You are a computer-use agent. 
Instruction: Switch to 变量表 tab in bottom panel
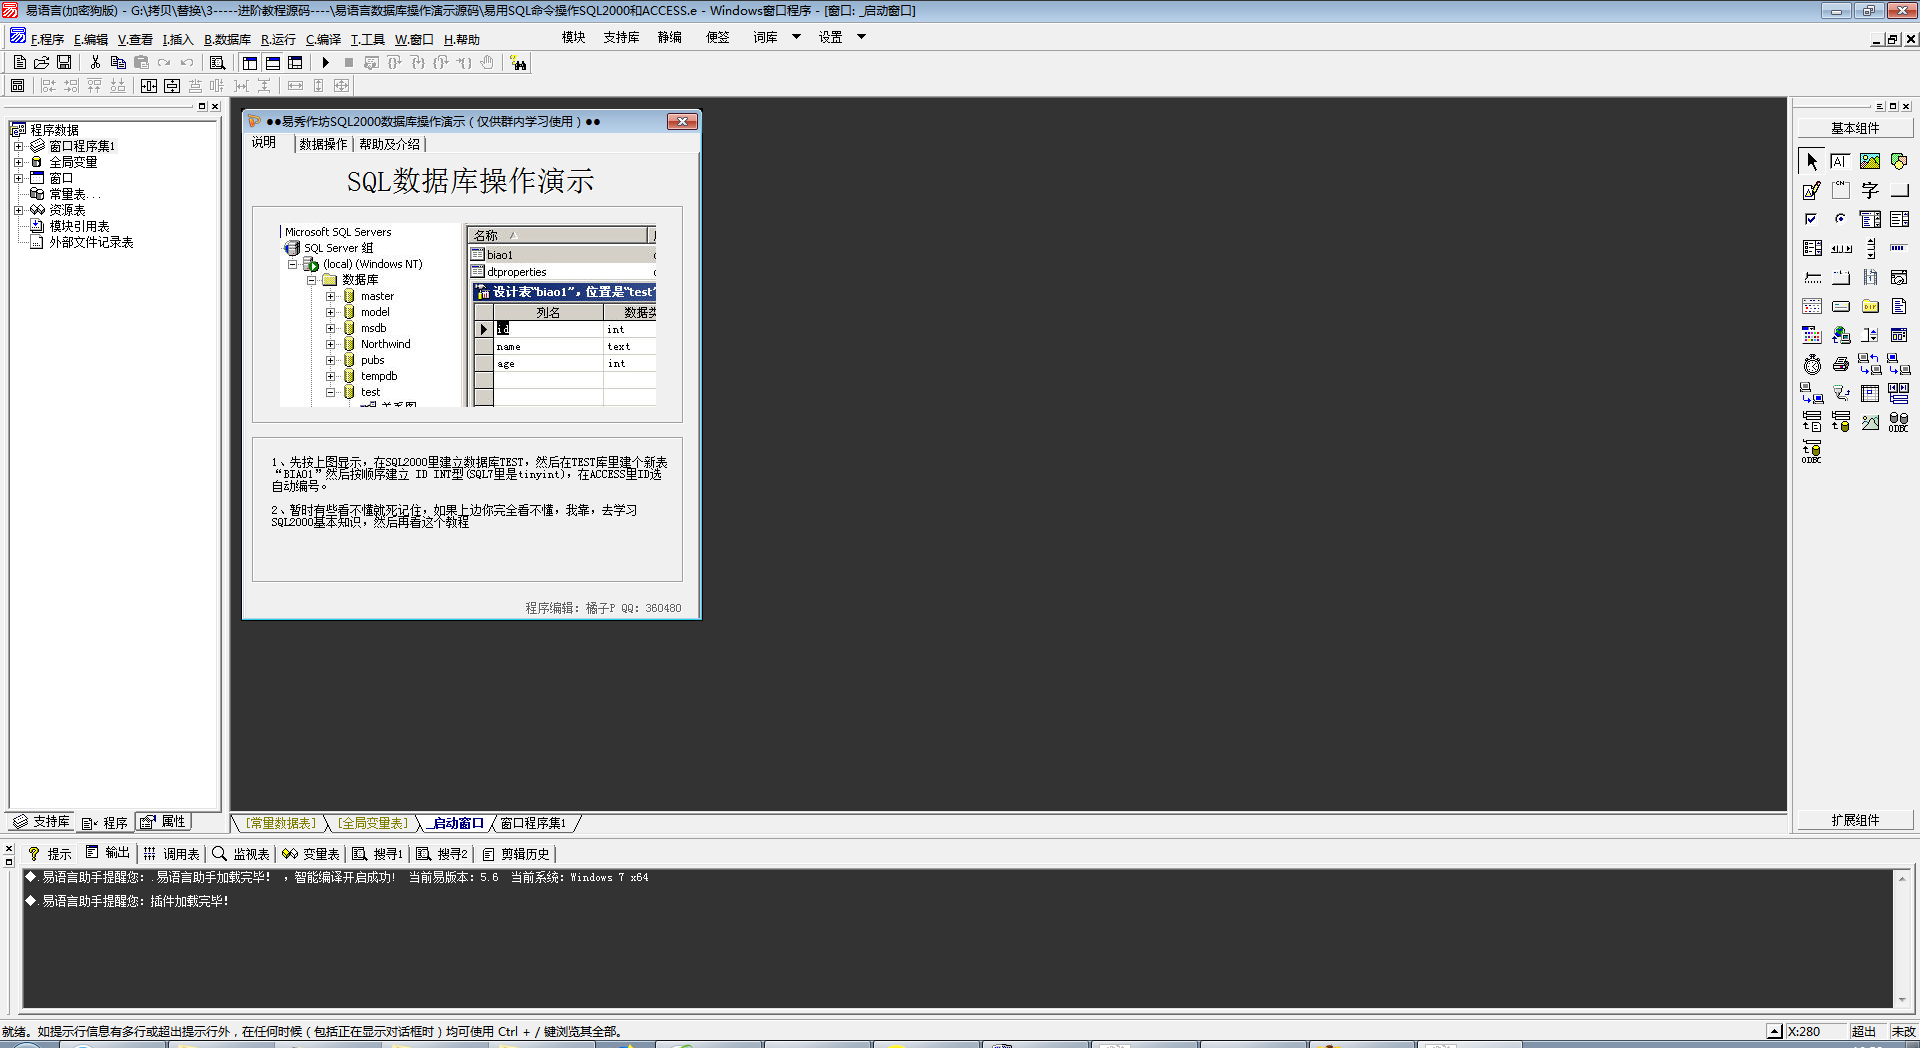coord(311,854)
